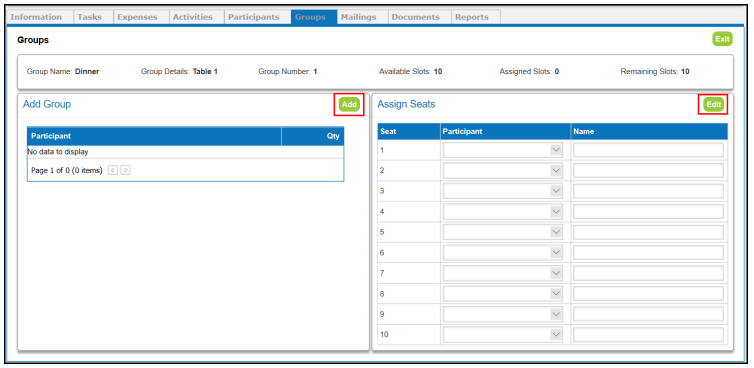The height and width of the screenshot is (368, 754).
Task: Click the Name field for seat 6
Action: pos(648,253)
